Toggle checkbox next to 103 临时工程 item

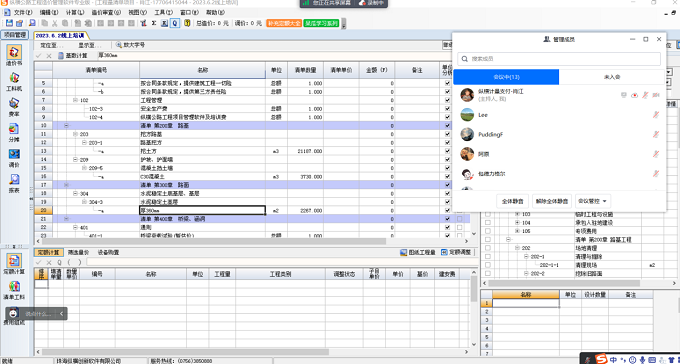click(x=488, y=214)
